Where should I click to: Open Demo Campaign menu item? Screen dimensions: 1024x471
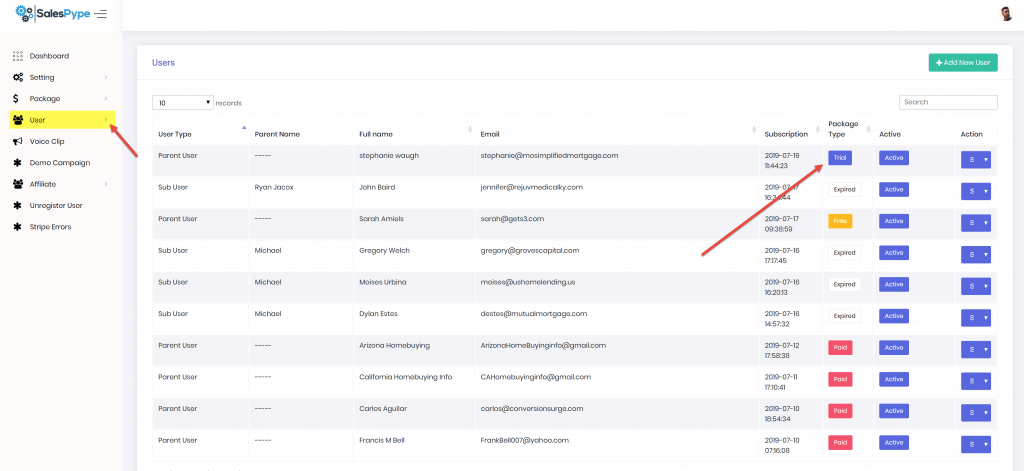[60, 163]
